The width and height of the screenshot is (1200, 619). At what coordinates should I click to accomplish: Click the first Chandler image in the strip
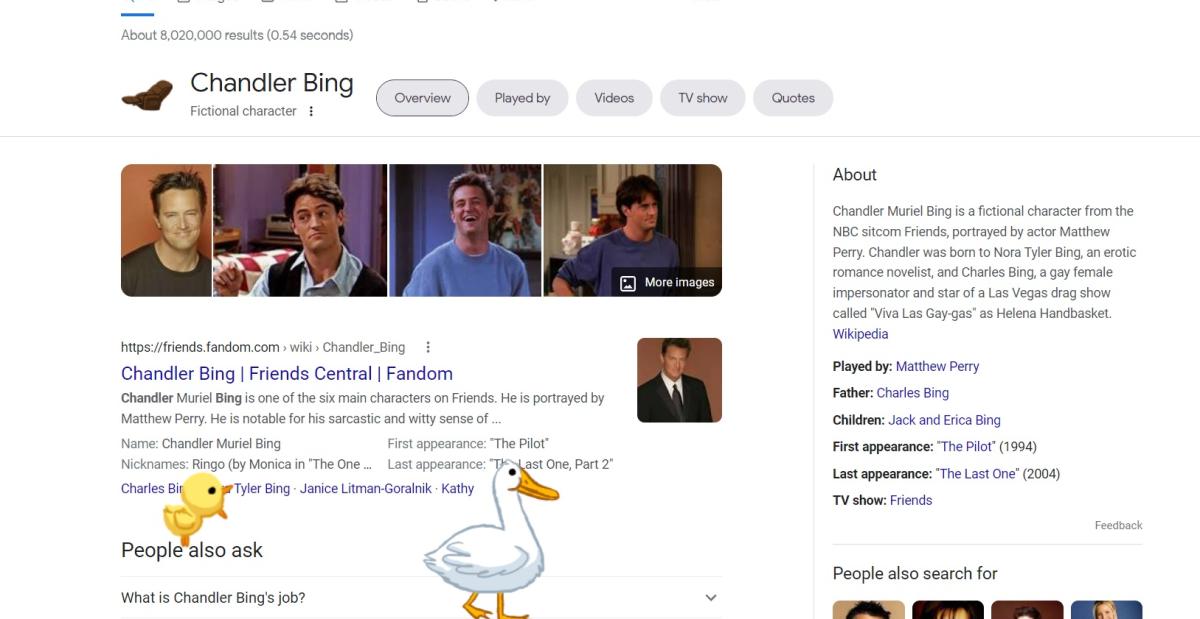166,230
